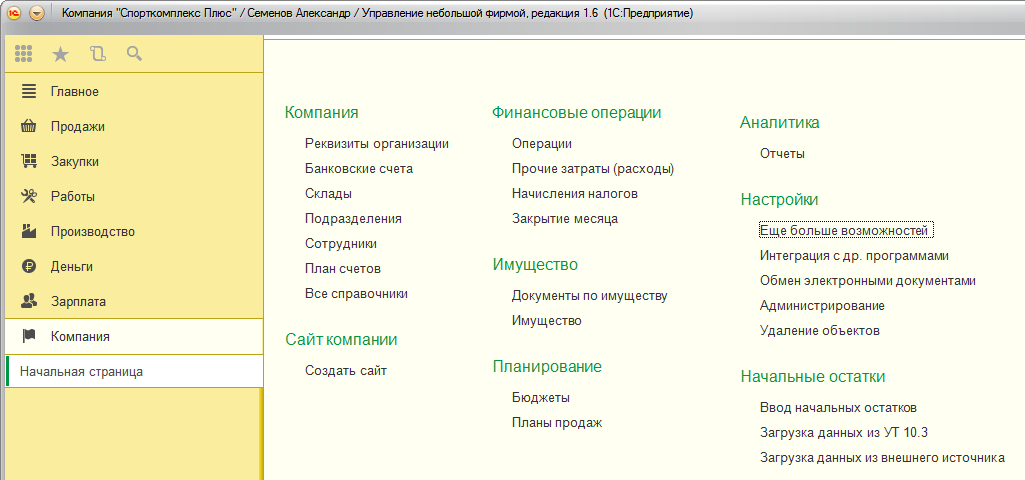
Task: Click the Работы tools icon
Action: [29, 196]
